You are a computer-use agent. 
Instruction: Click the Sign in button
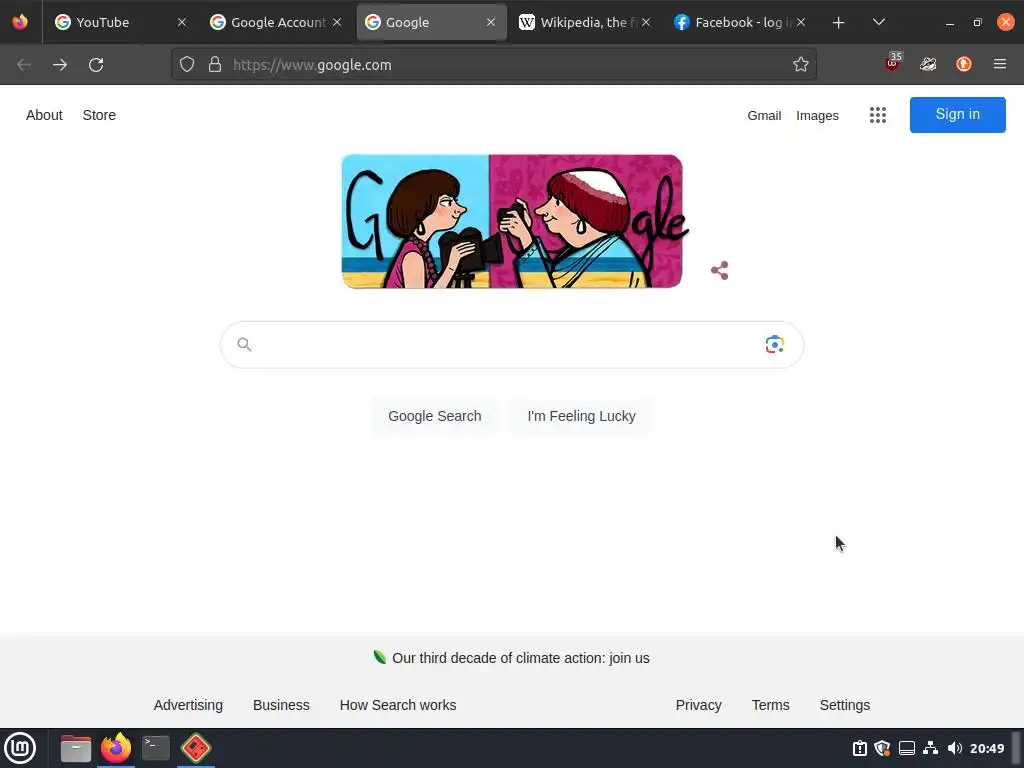click(x=957, y=114)
